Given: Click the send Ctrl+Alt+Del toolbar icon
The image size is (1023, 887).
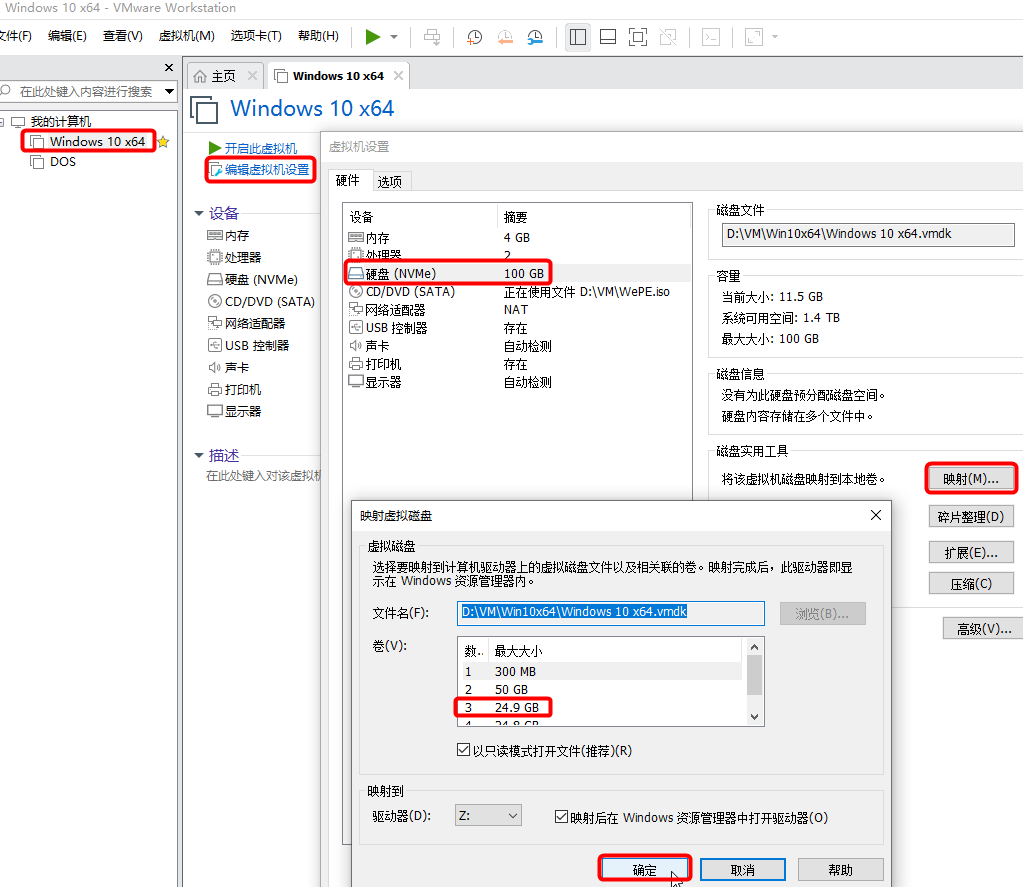Looking at the screenshot, I should tap(432, 37).
